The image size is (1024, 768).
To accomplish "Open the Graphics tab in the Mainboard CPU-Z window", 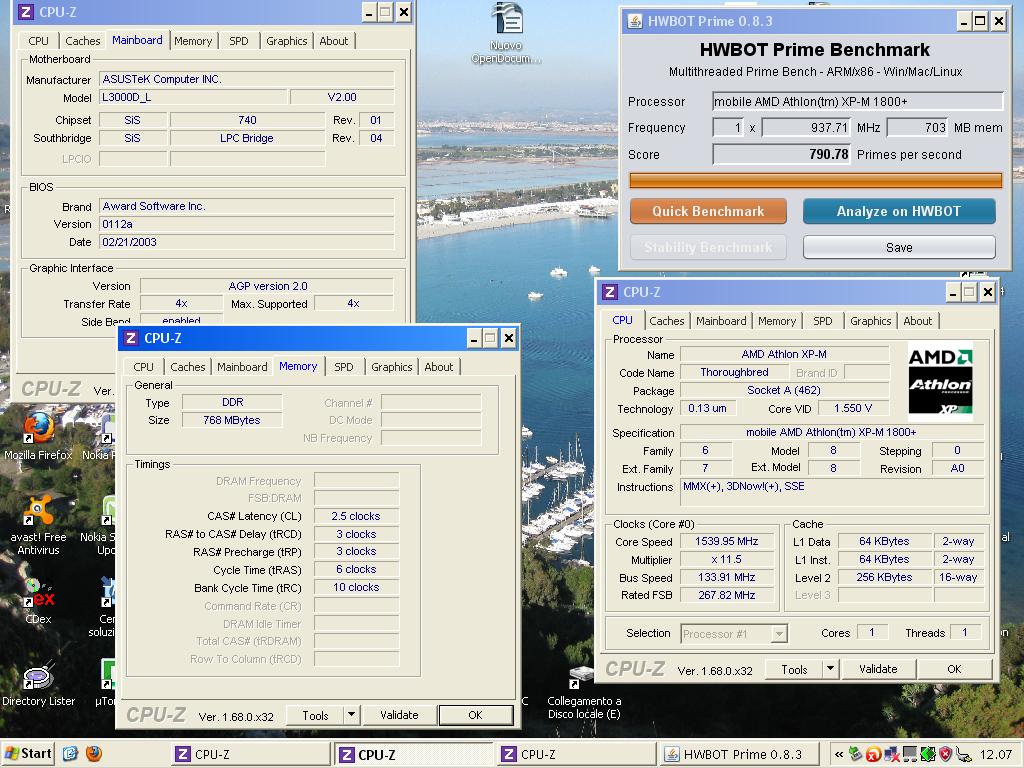I will (286, 40).
